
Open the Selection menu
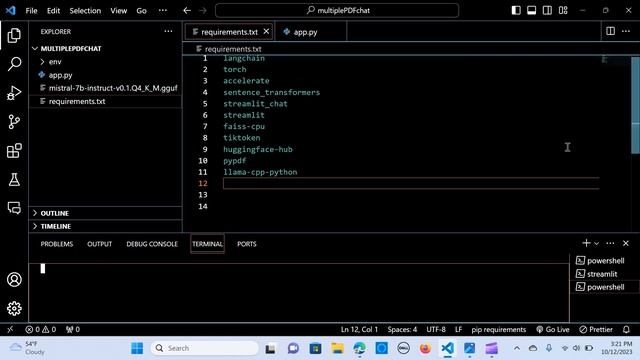point(85,11)
